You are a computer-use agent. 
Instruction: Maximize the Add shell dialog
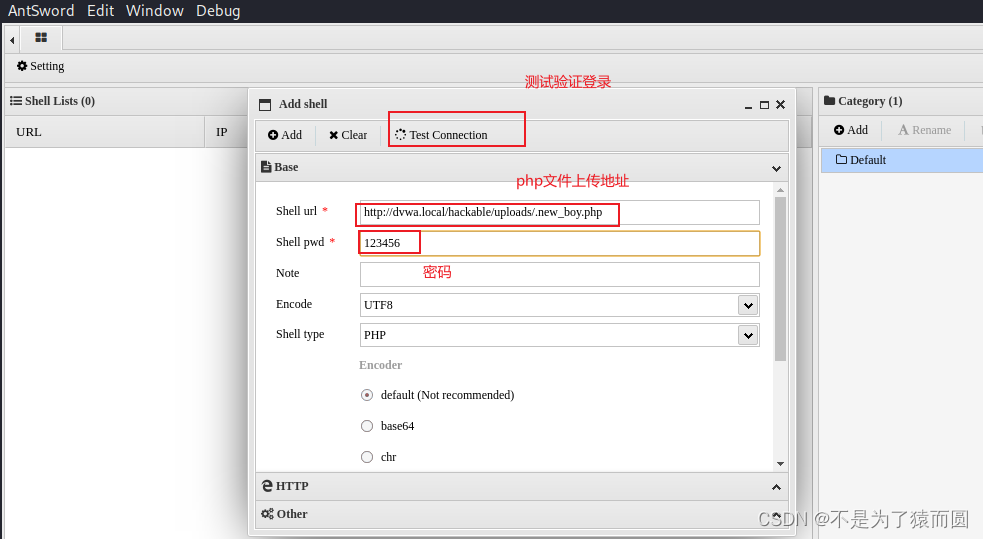(764, 105)
